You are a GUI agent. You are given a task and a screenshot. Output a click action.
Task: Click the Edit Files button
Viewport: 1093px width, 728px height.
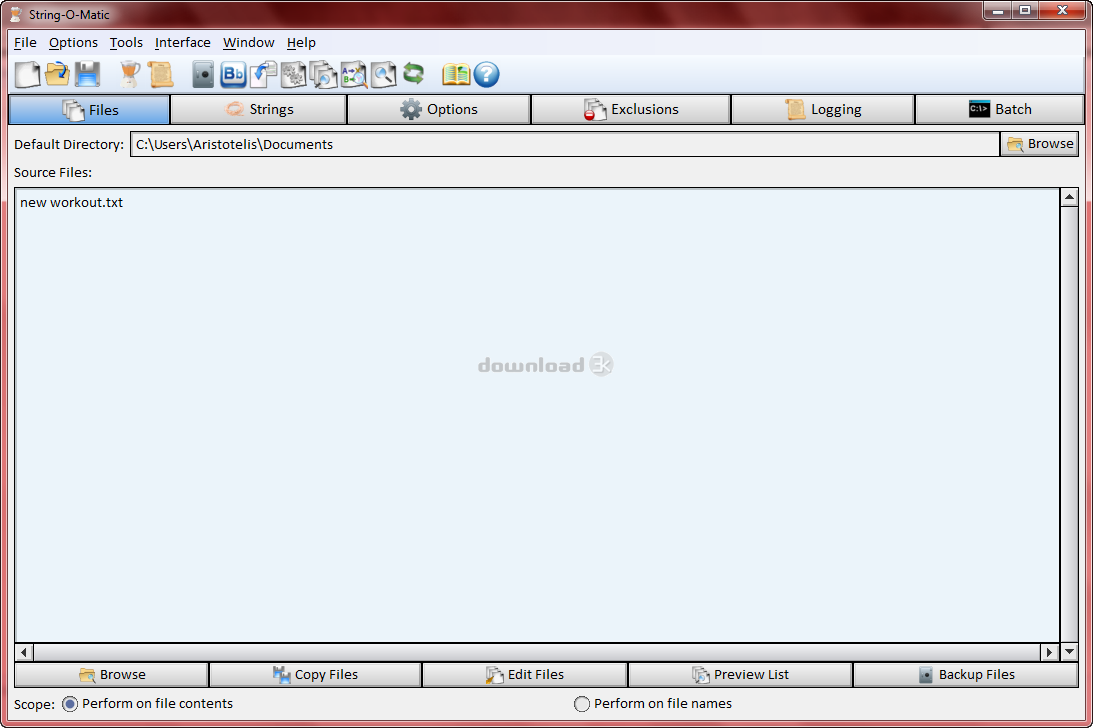525,674
